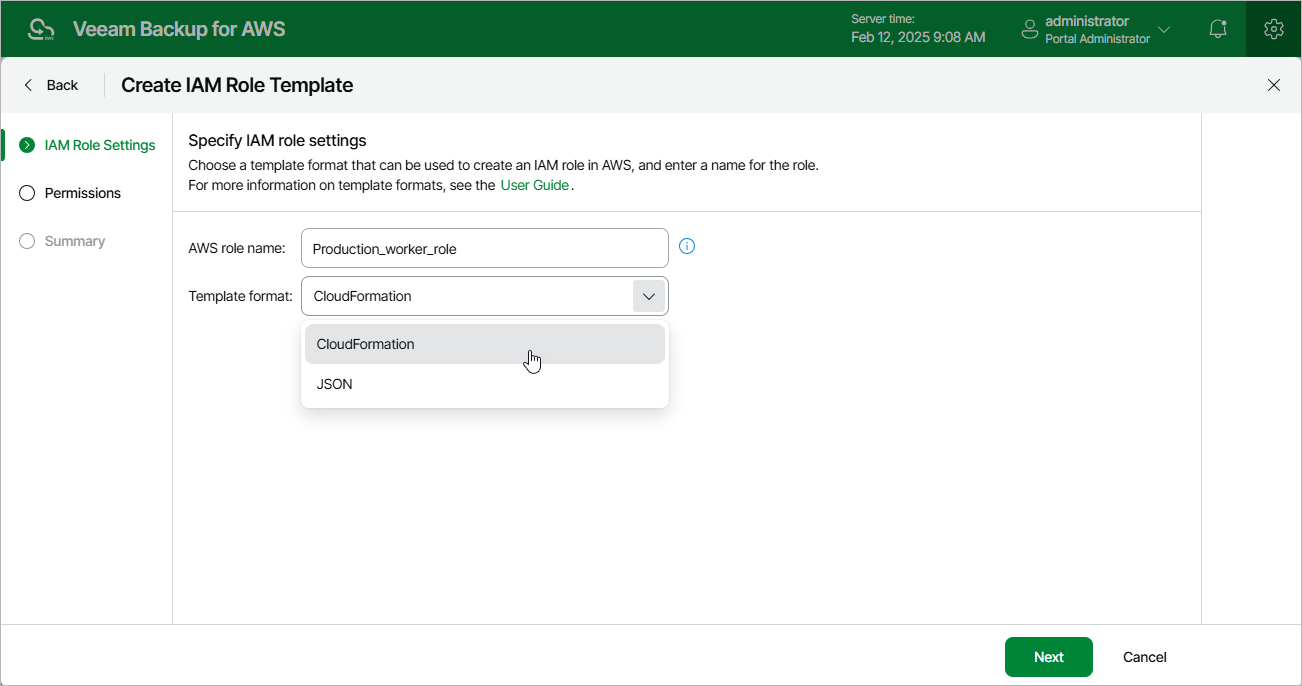Viewport: 1302px width, 686px height.
Task: Choose CloudFormation from the format list
Action: tap(485, 344)
